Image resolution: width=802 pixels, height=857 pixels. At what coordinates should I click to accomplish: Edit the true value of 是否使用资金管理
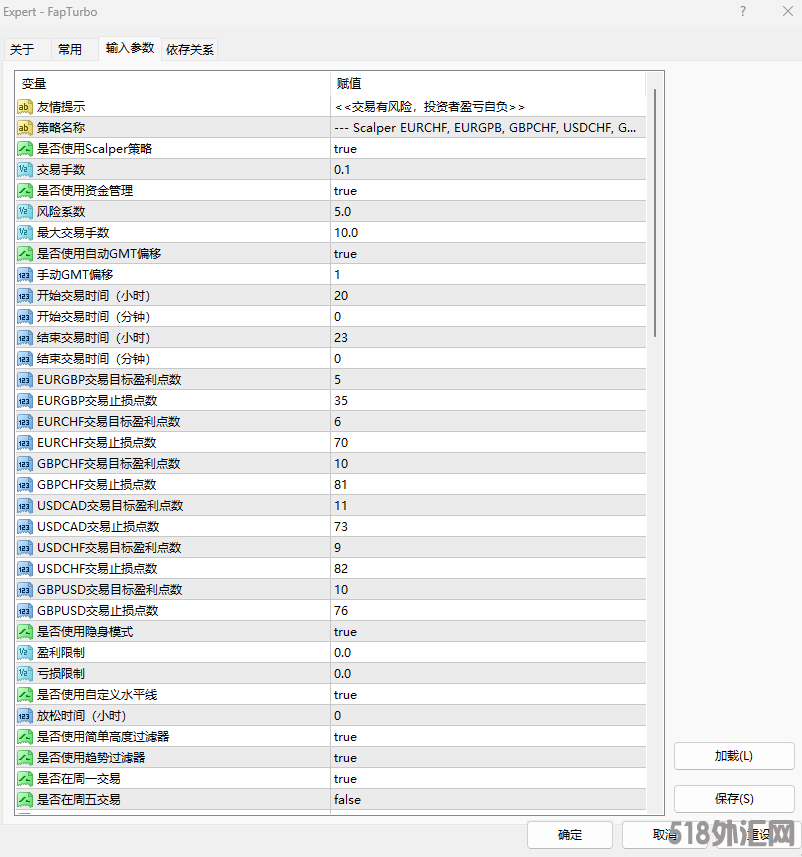488,191
